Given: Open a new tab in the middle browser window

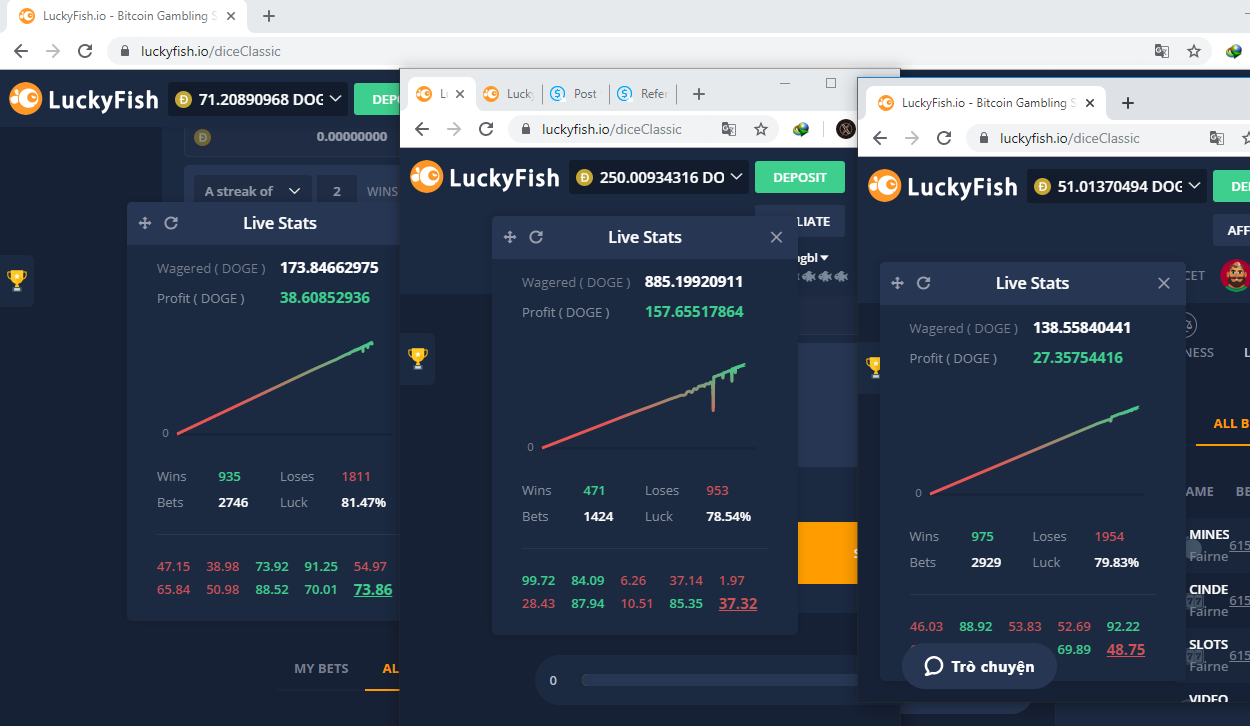Looking at the screenshot, I should 699,94.
